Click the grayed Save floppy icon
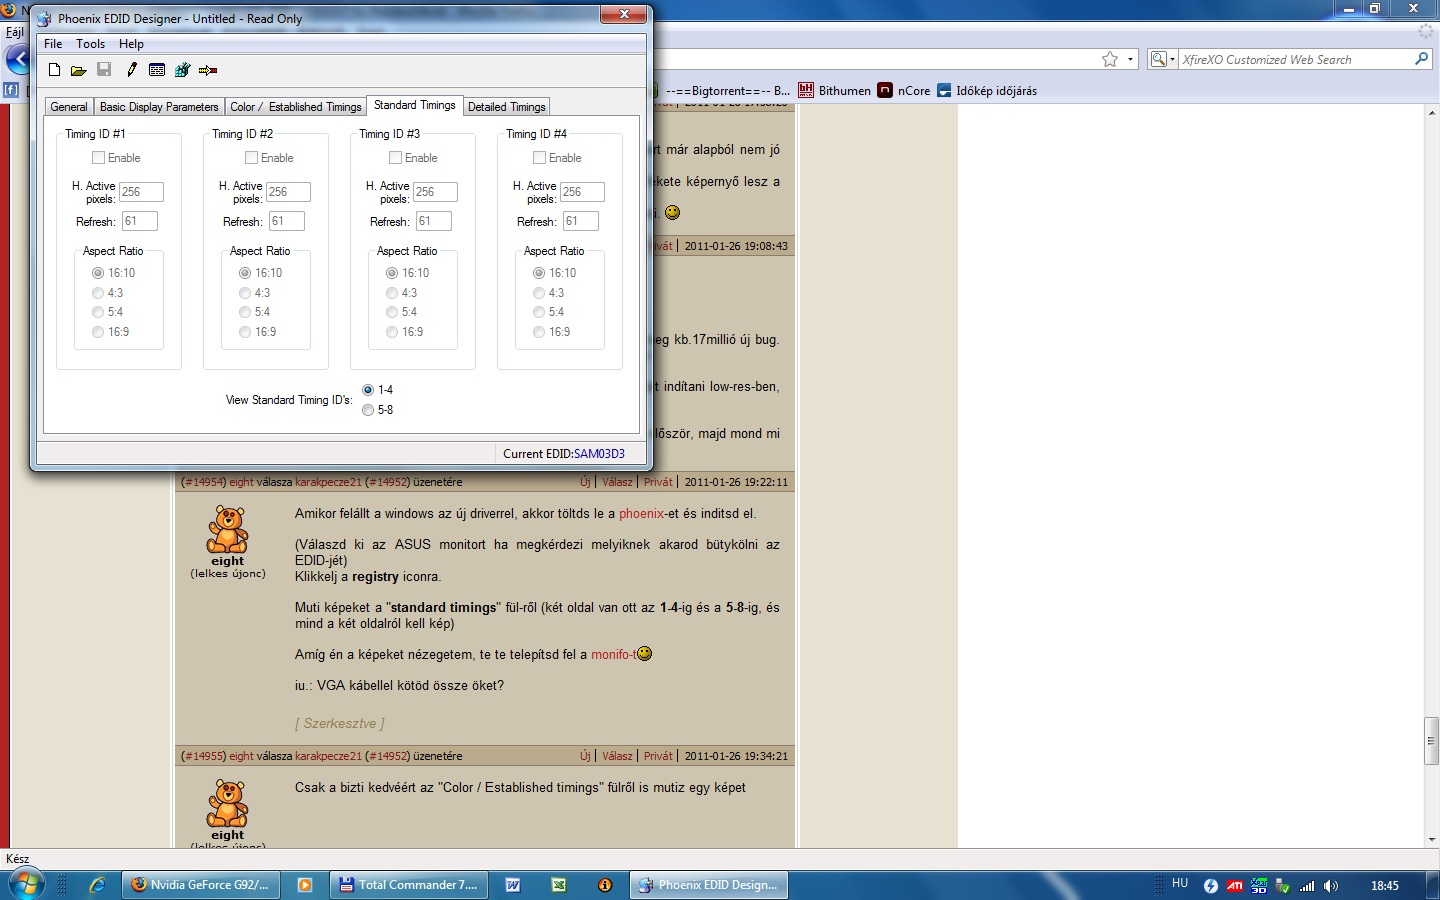This screenshot has width=1440, height=900. coord(104,70)
